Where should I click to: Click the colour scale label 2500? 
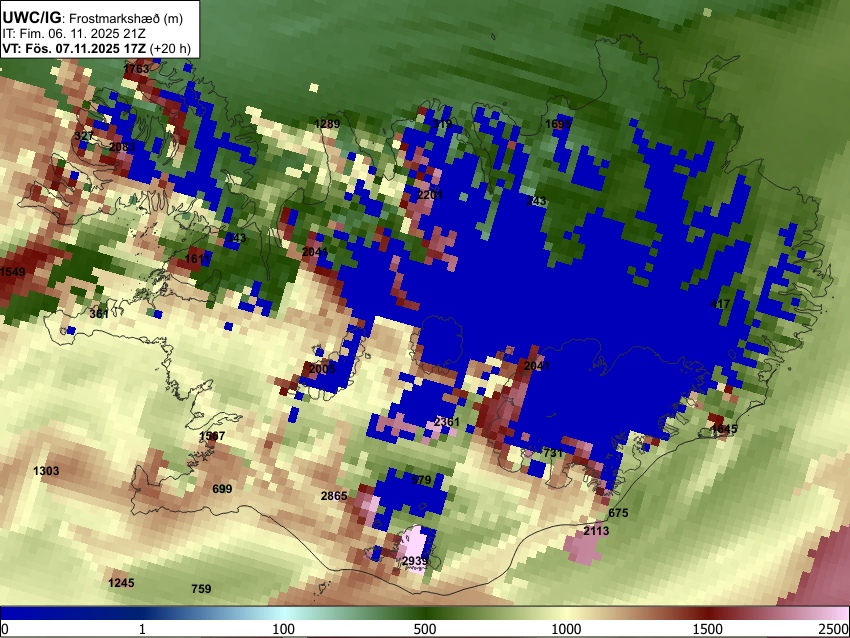[834, 629]
